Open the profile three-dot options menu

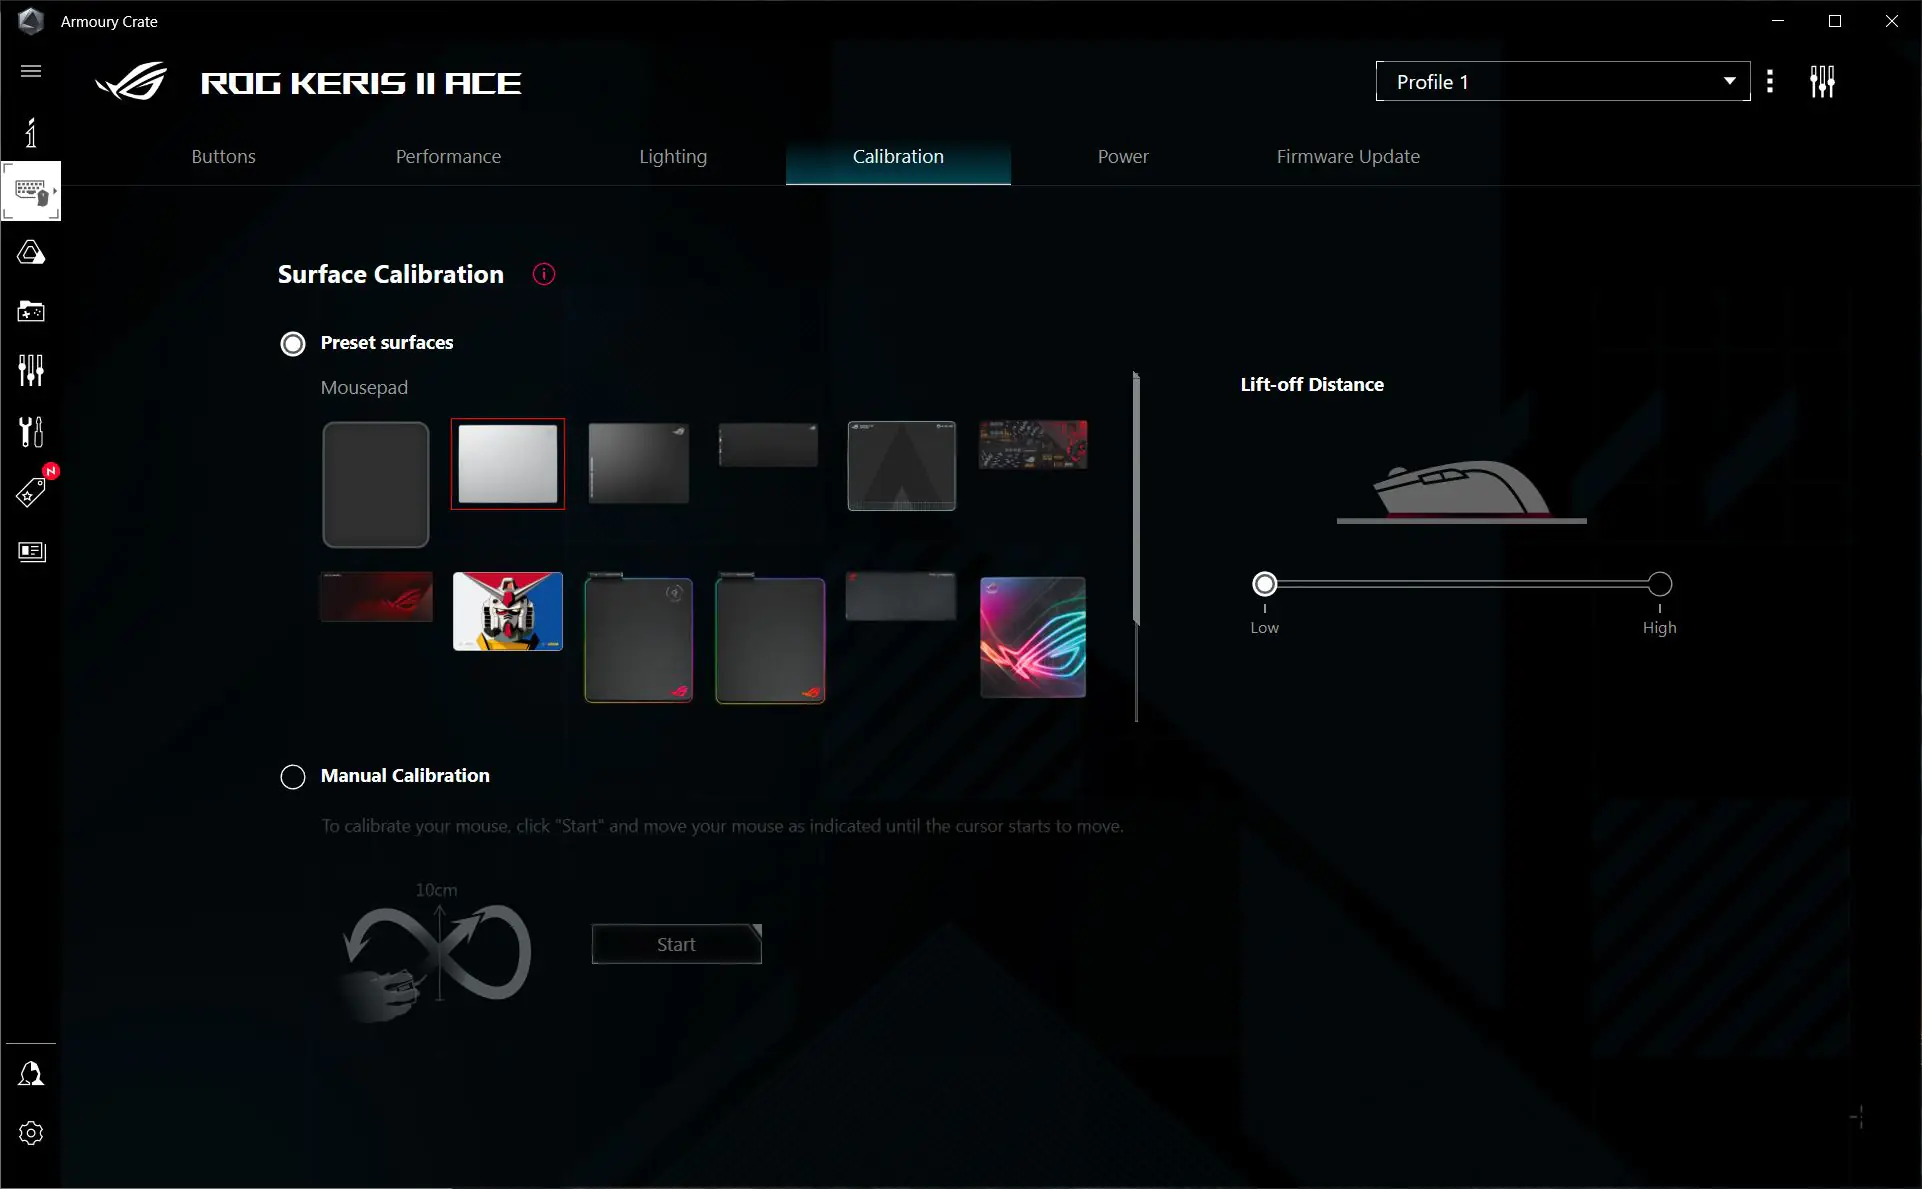pos(1770,81)
